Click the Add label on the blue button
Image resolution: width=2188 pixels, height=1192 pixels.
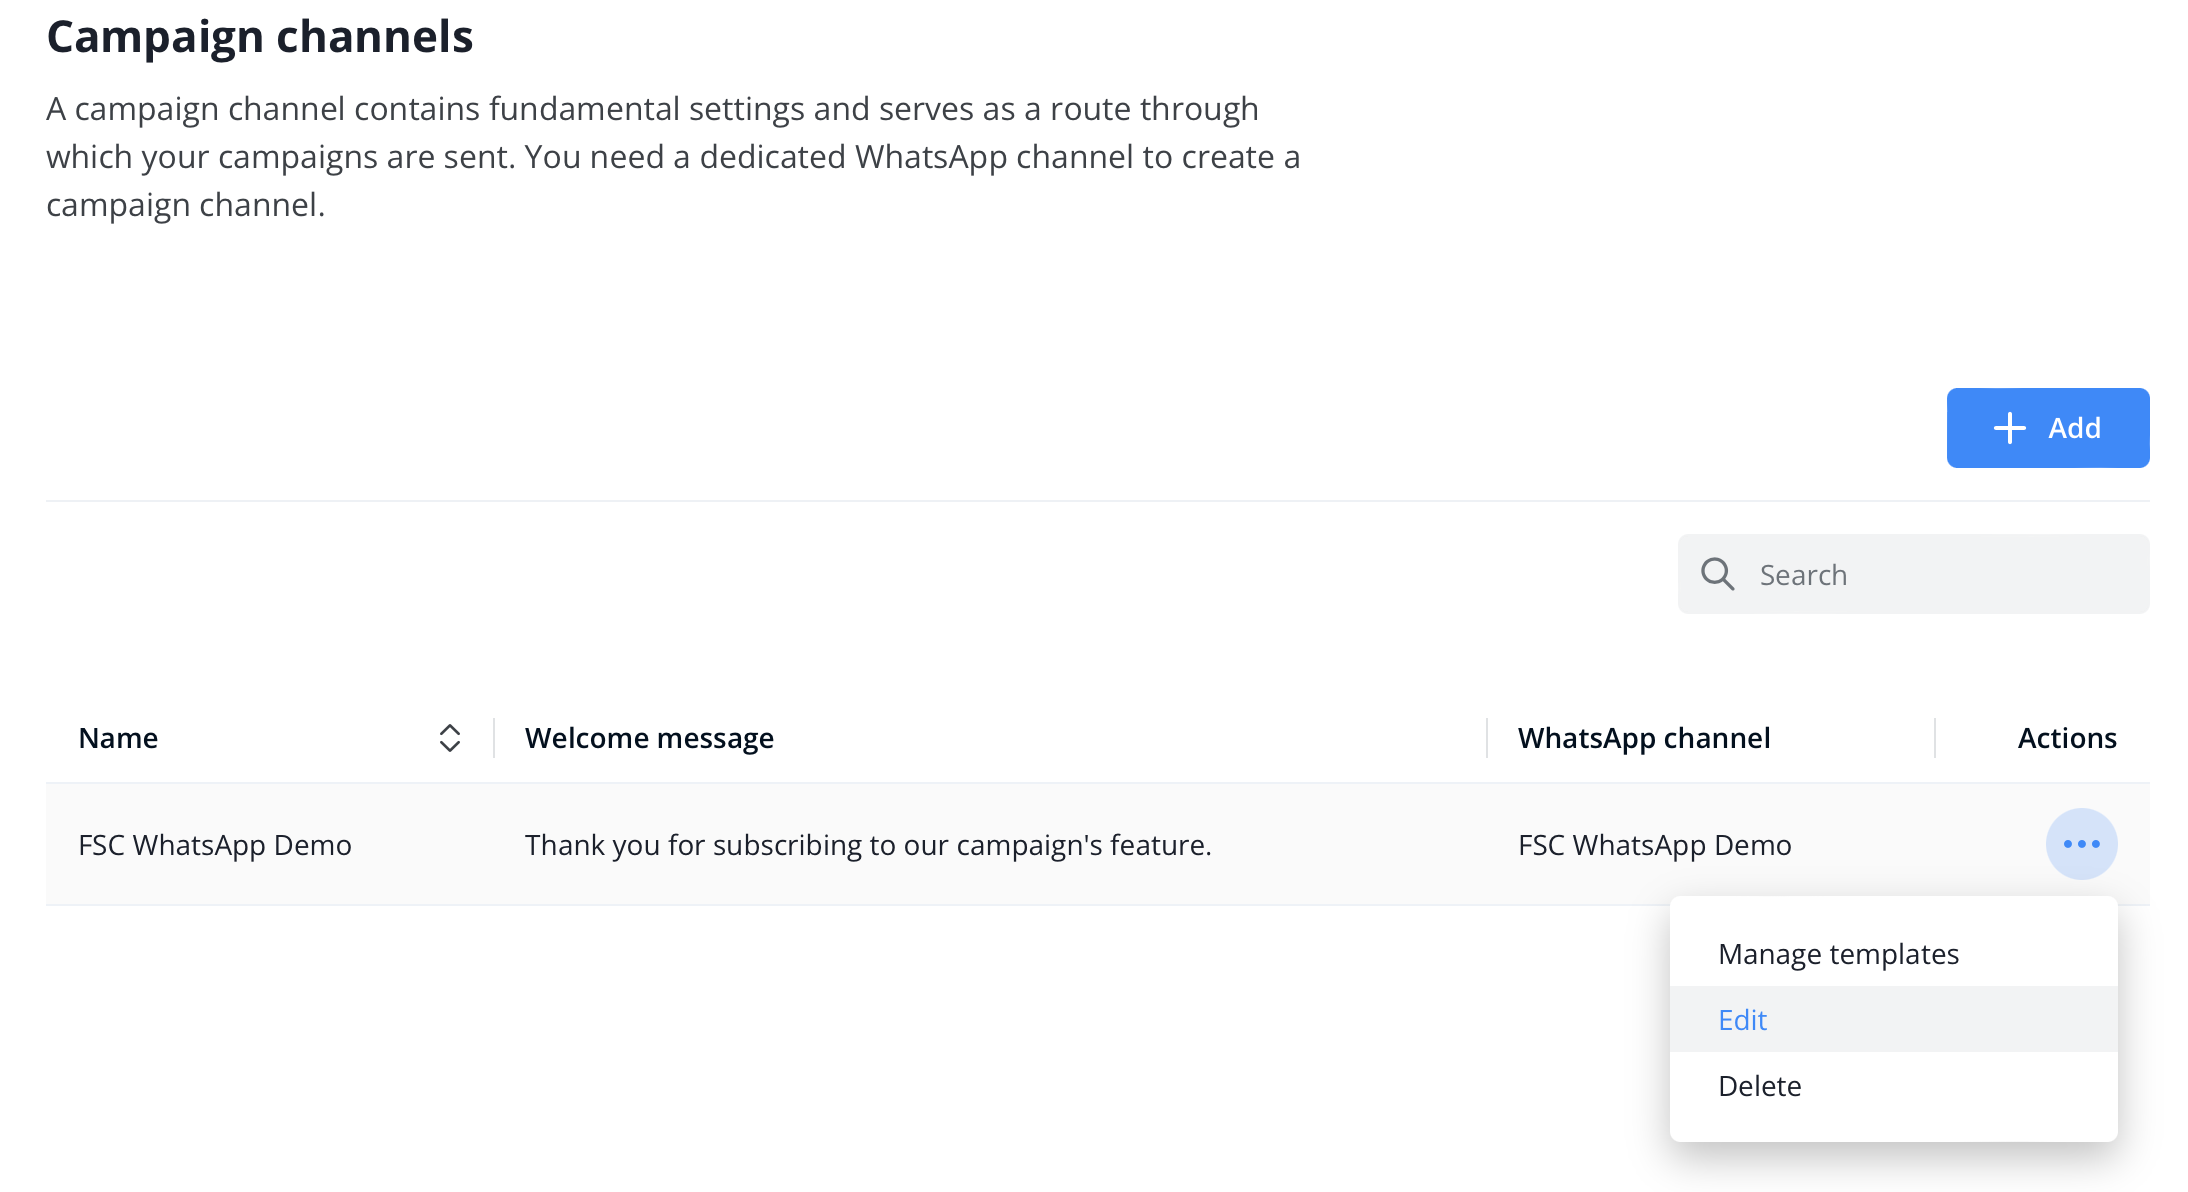[2074, 428]
